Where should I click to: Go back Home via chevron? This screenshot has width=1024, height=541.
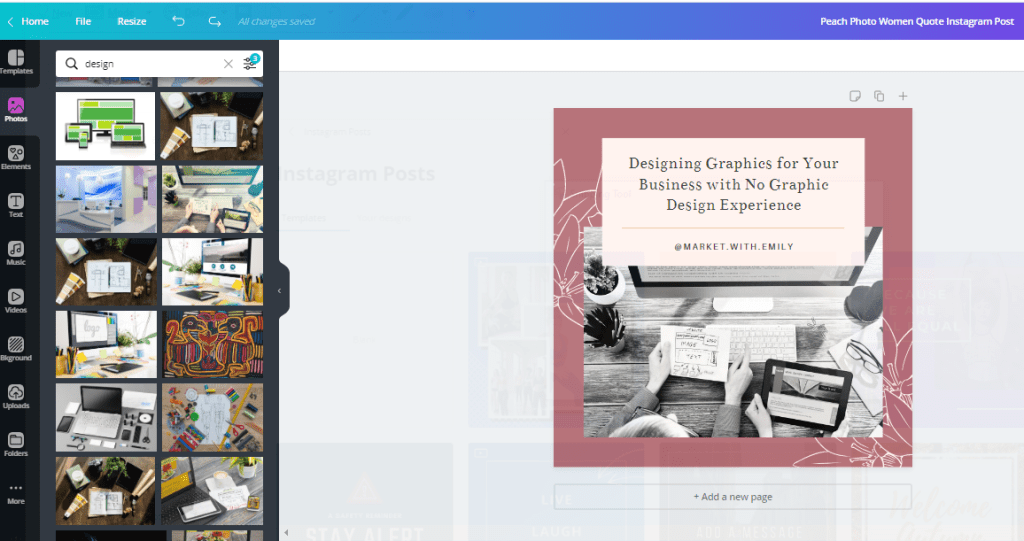point(10,21)
